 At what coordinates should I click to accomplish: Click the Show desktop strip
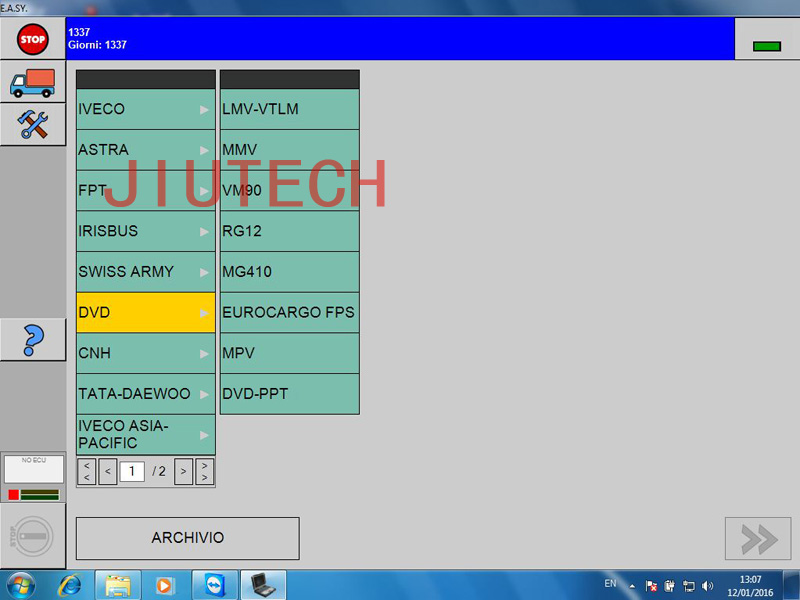pos(791,585)
